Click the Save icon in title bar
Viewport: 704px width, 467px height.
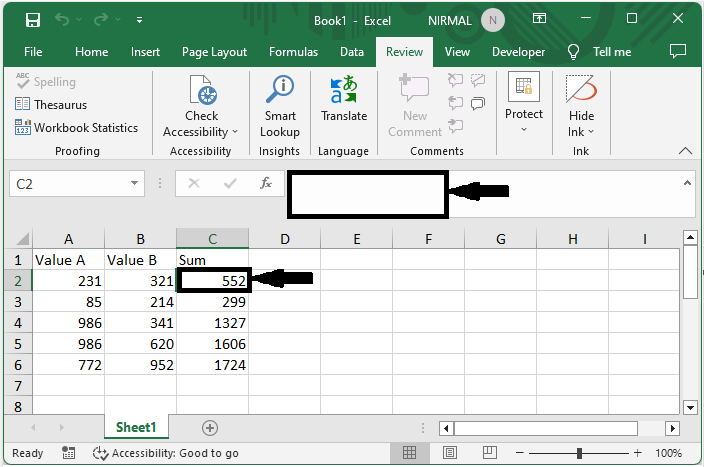(32, 20)
